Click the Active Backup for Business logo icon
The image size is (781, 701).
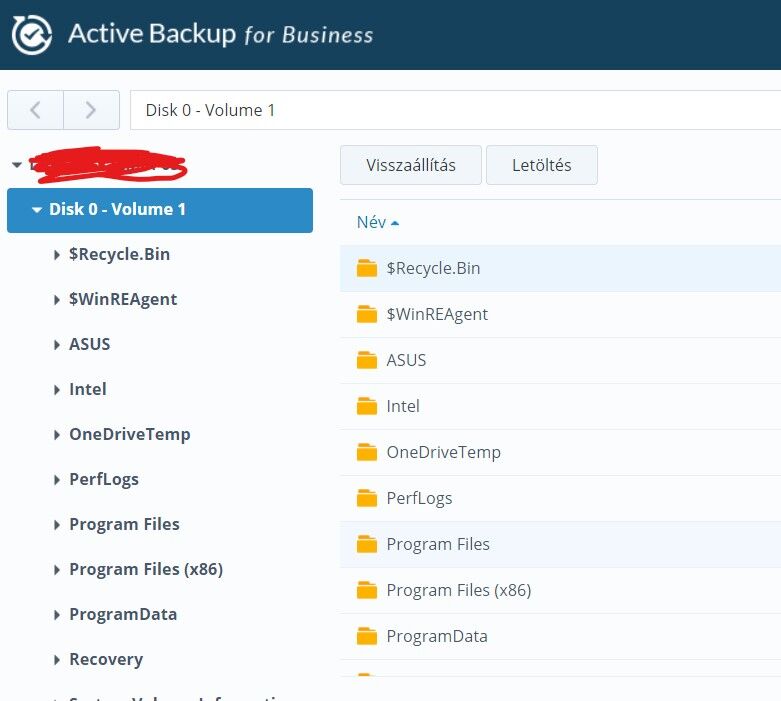click(31, 34)
